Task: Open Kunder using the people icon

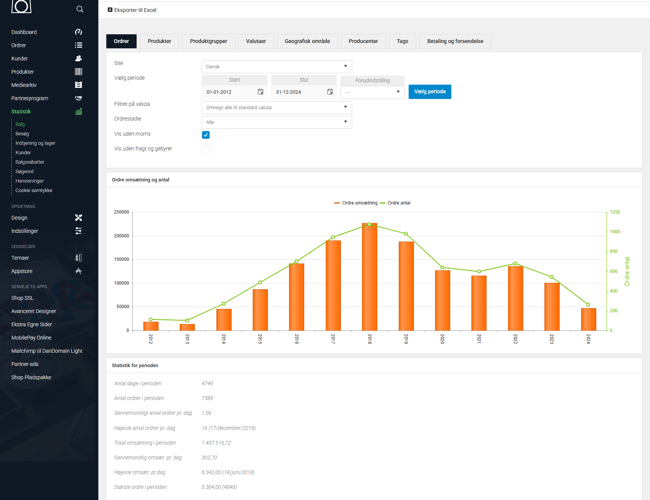Action: point(78,59)
